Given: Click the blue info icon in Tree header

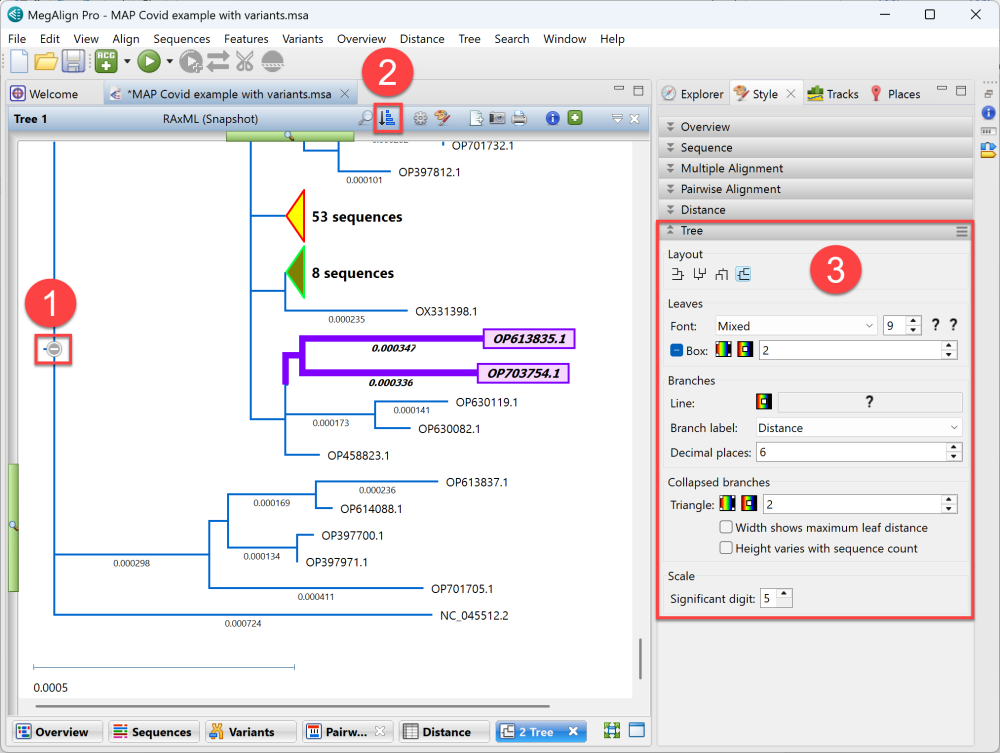Looking at the screenshot, I should [553, 118].
